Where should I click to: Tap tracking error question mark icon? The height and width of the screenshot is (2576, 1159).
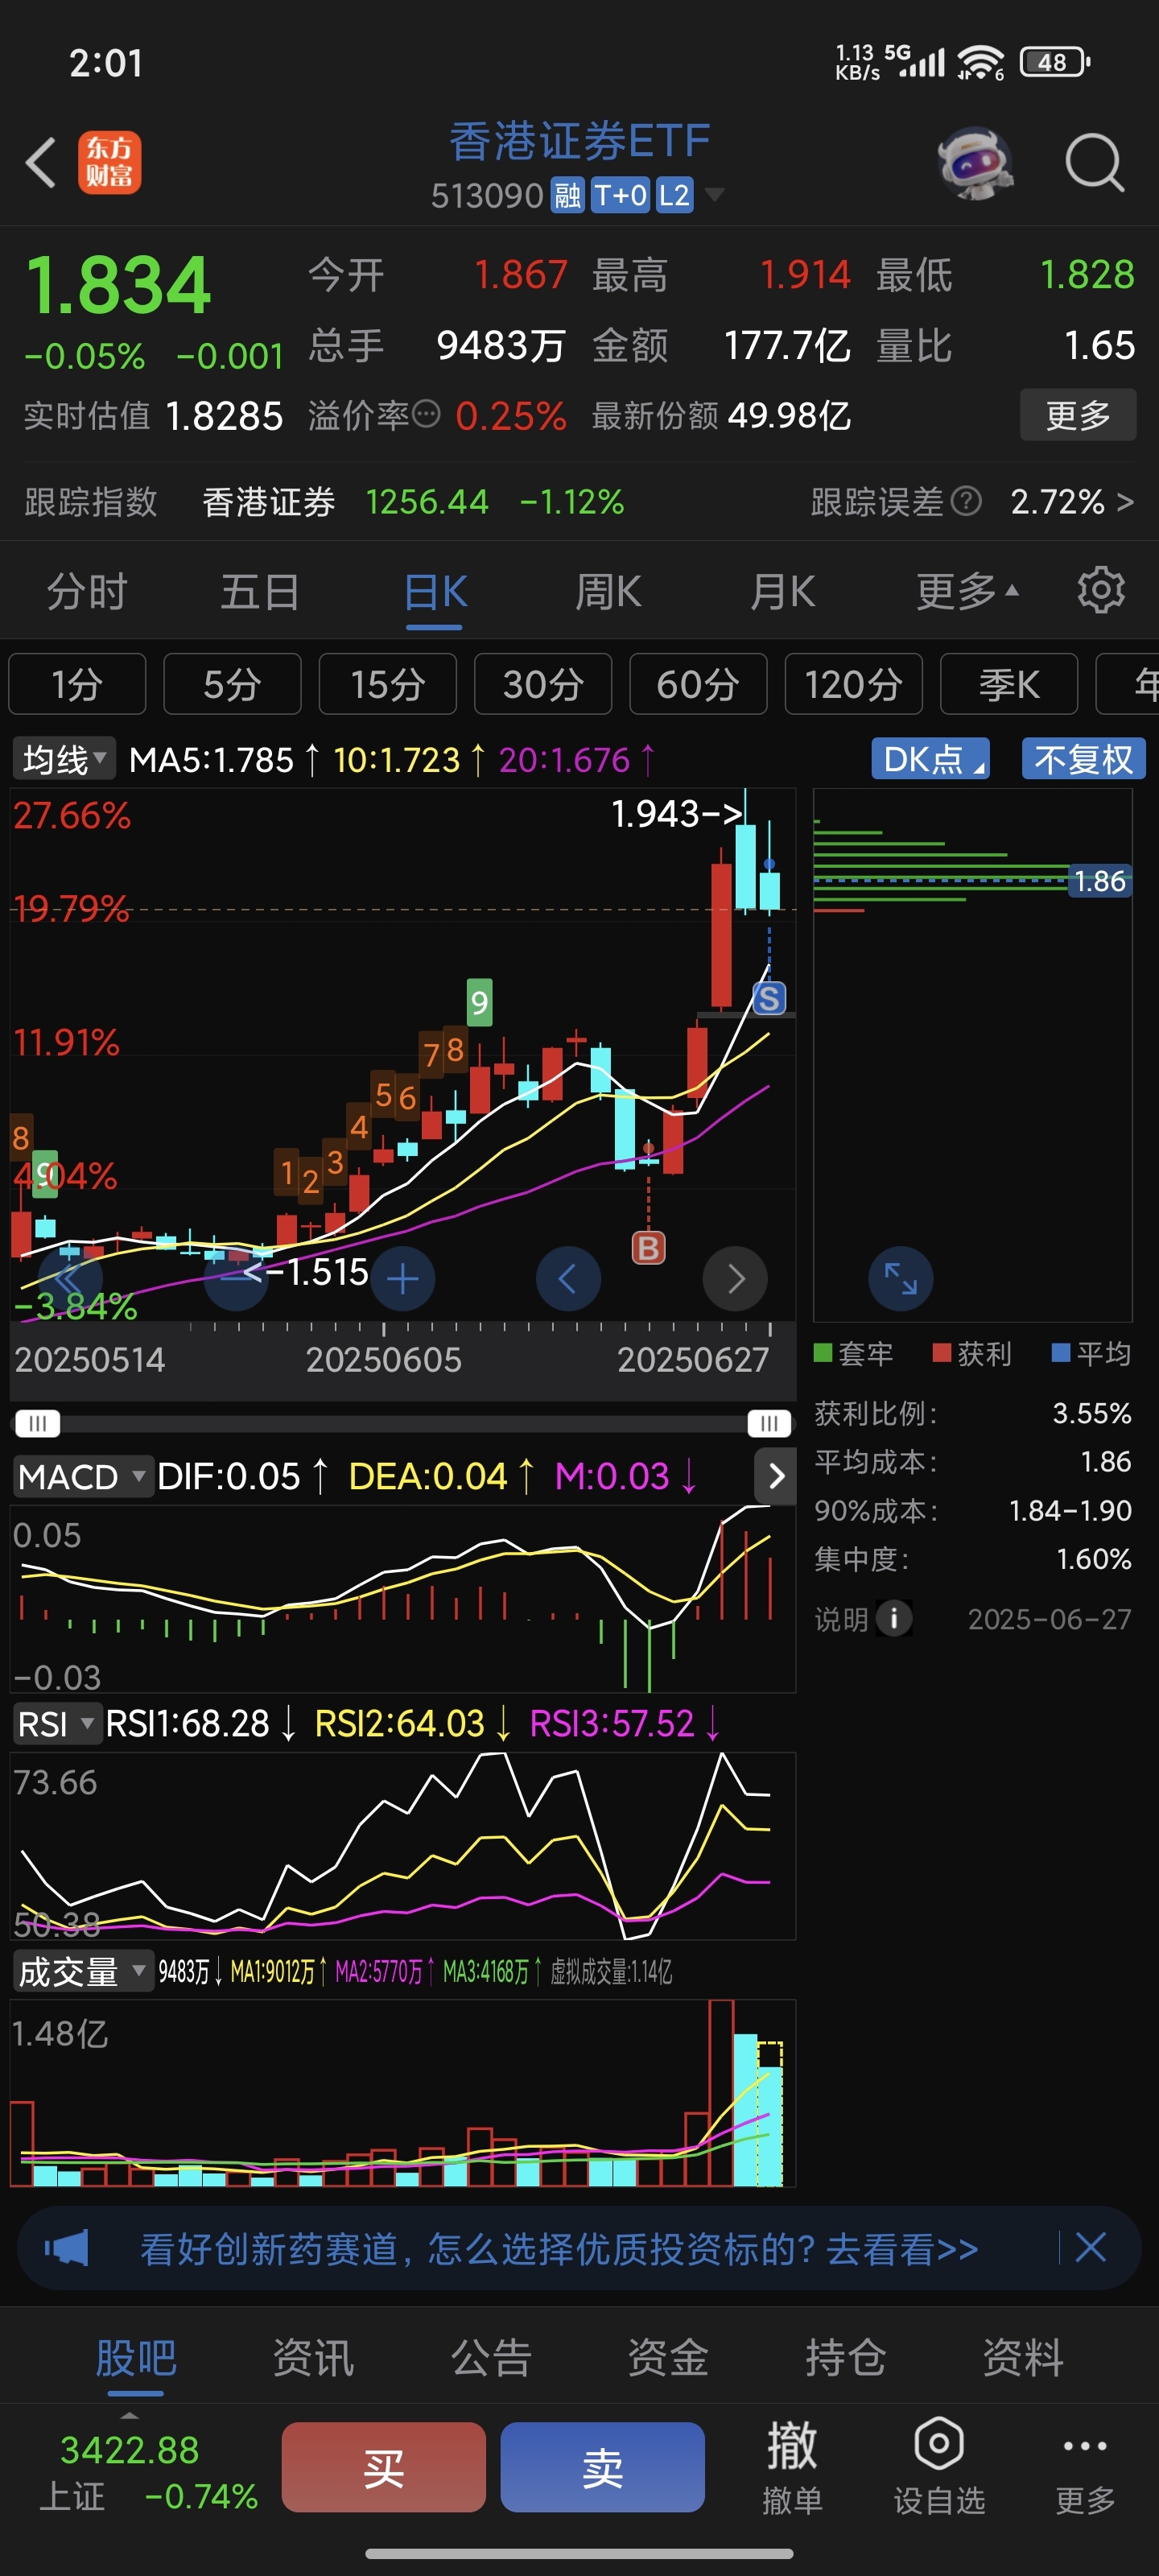coord(965,501)
